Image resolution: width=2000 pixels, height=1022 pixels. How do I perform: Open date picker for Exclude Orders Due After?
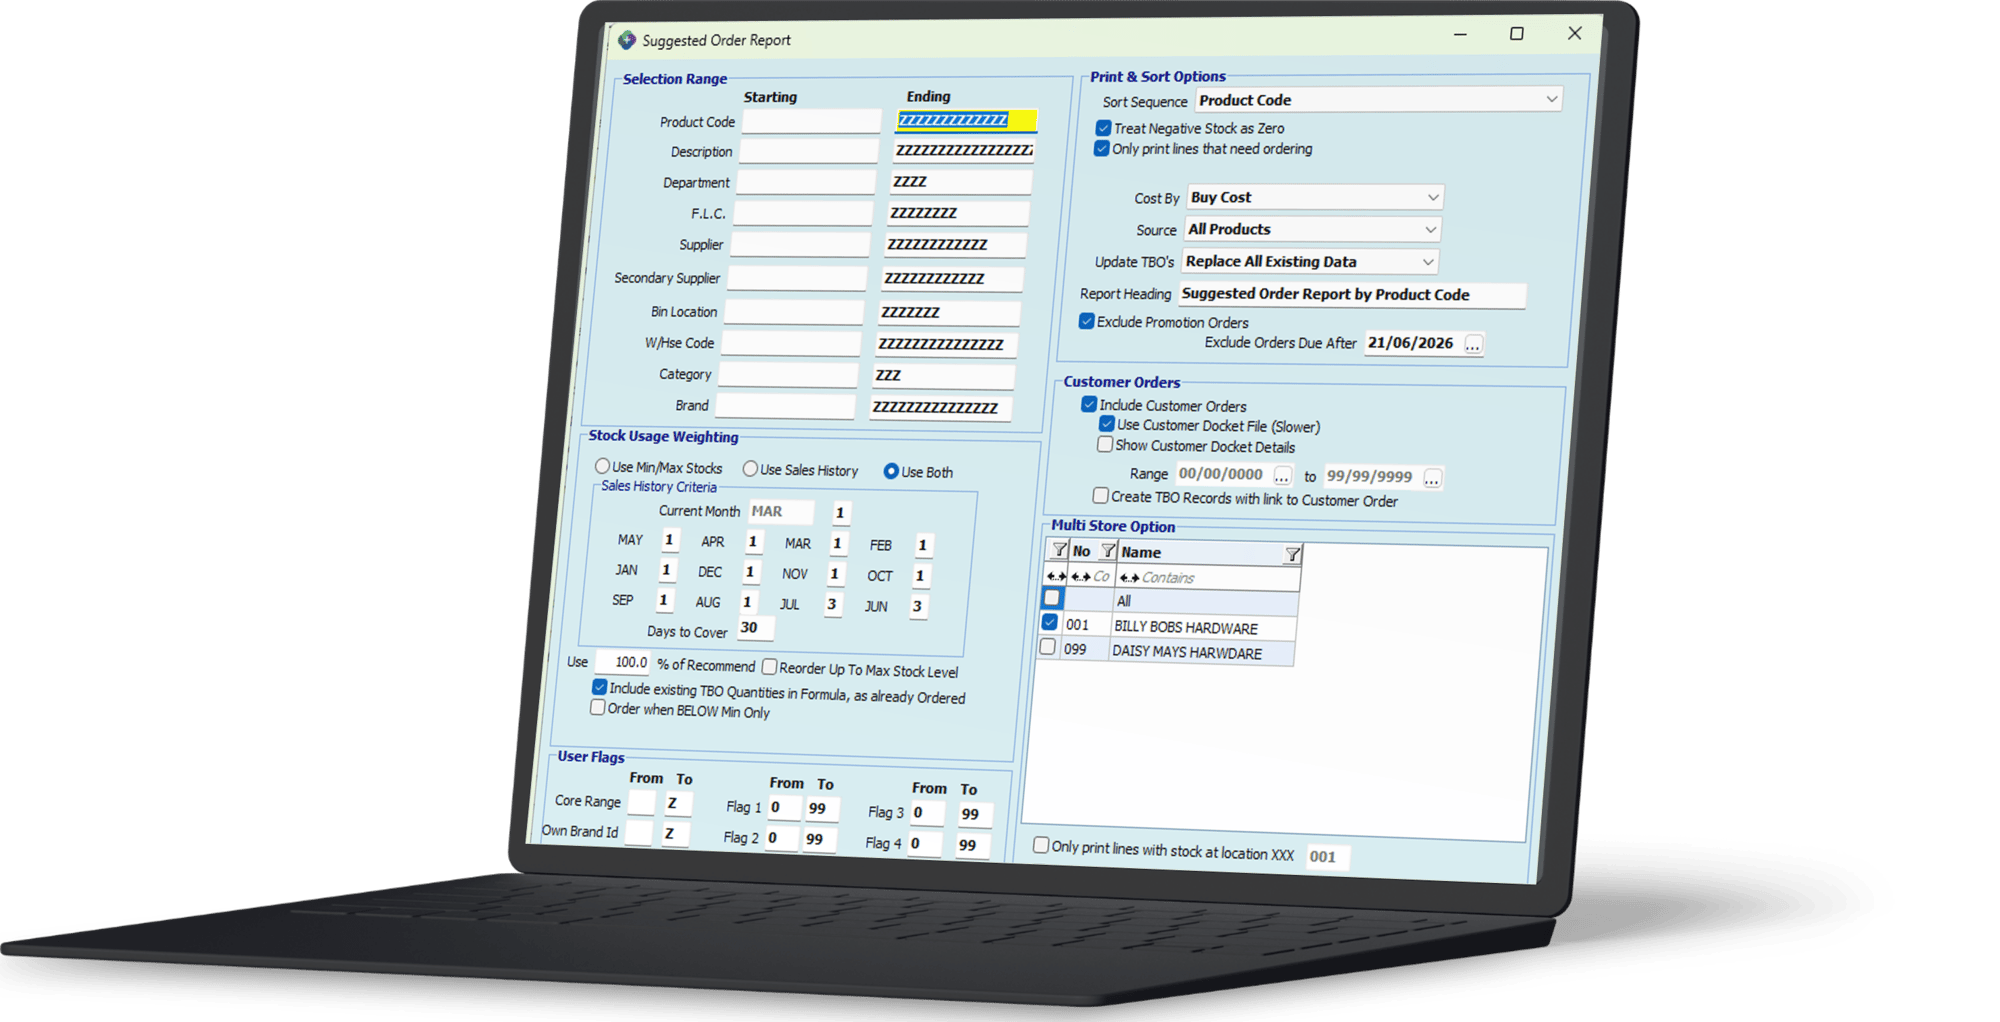click(1473, 345)
